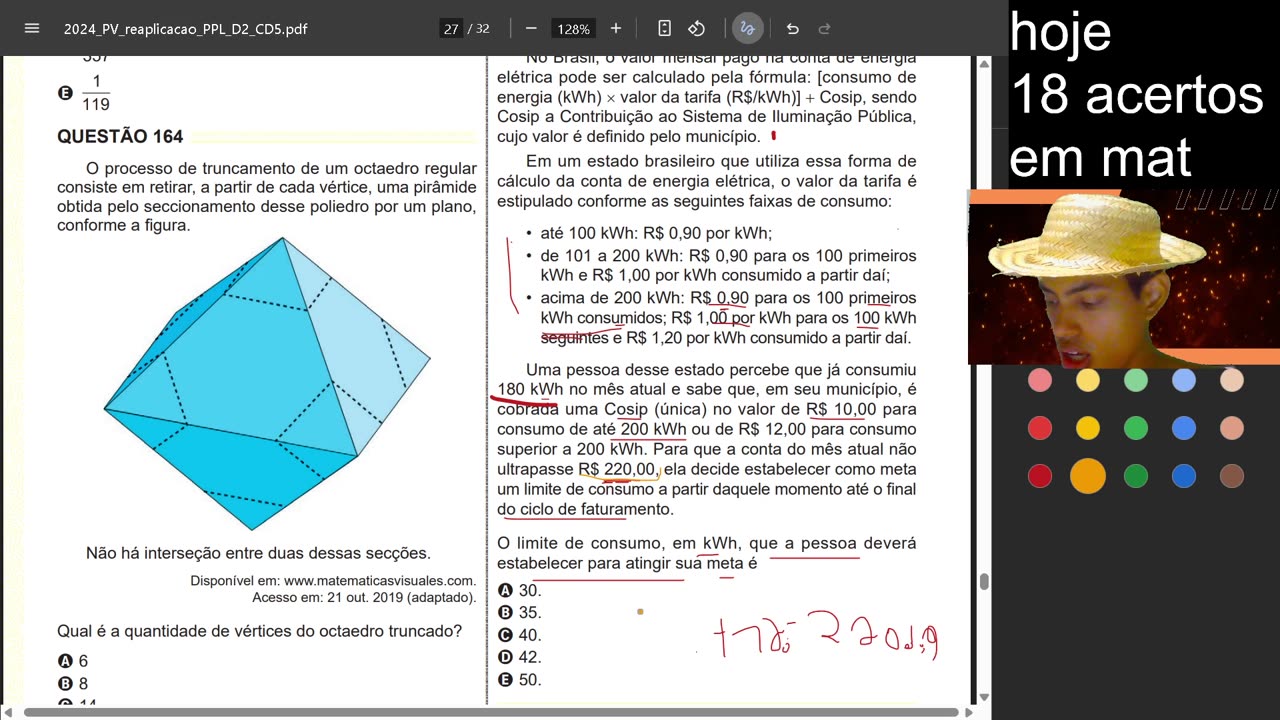Pick the light yellow pen color
Image resolution: width=1280 pixels, height=720 pixels.
1088,380
